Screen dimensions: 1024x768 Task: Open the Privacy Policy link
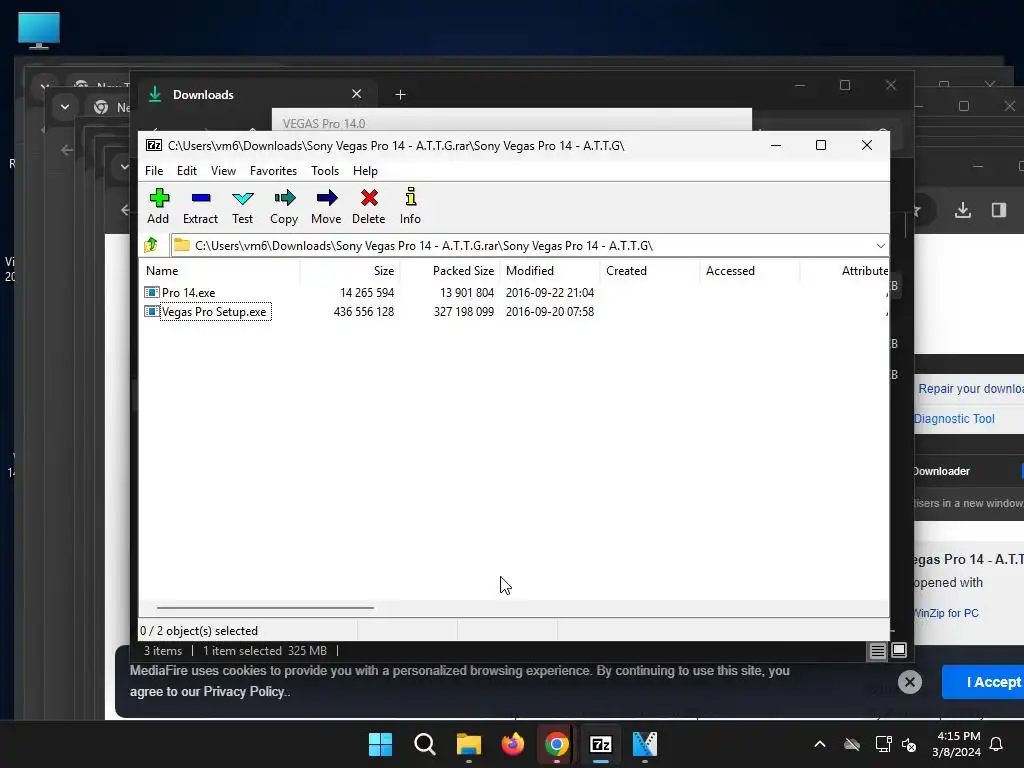tap(244, 692)
